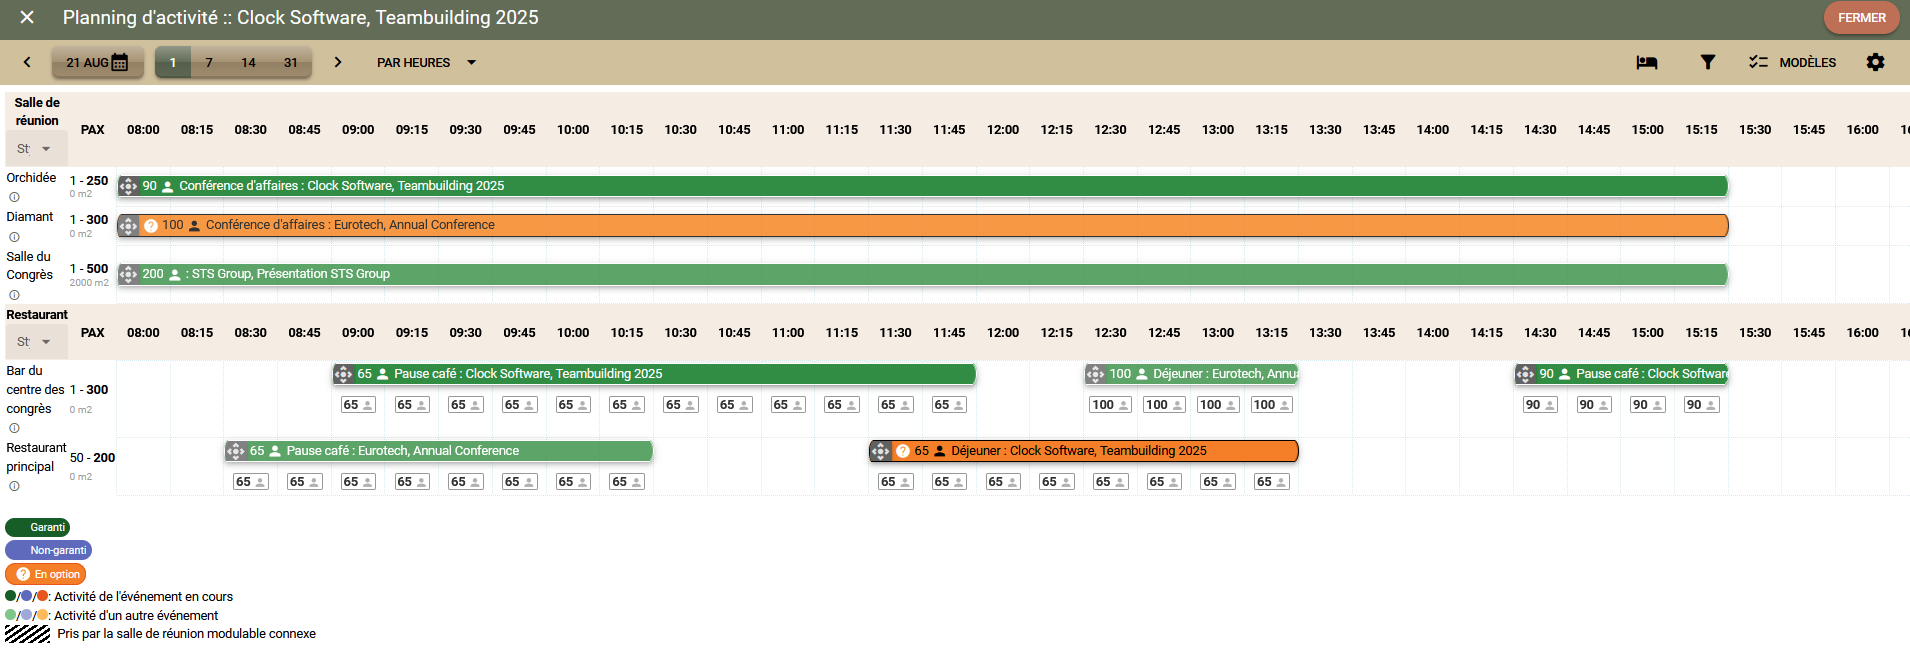Open STS Group Présentation event
Viewport: 1910px width, 657px height.
pos(922,274)
